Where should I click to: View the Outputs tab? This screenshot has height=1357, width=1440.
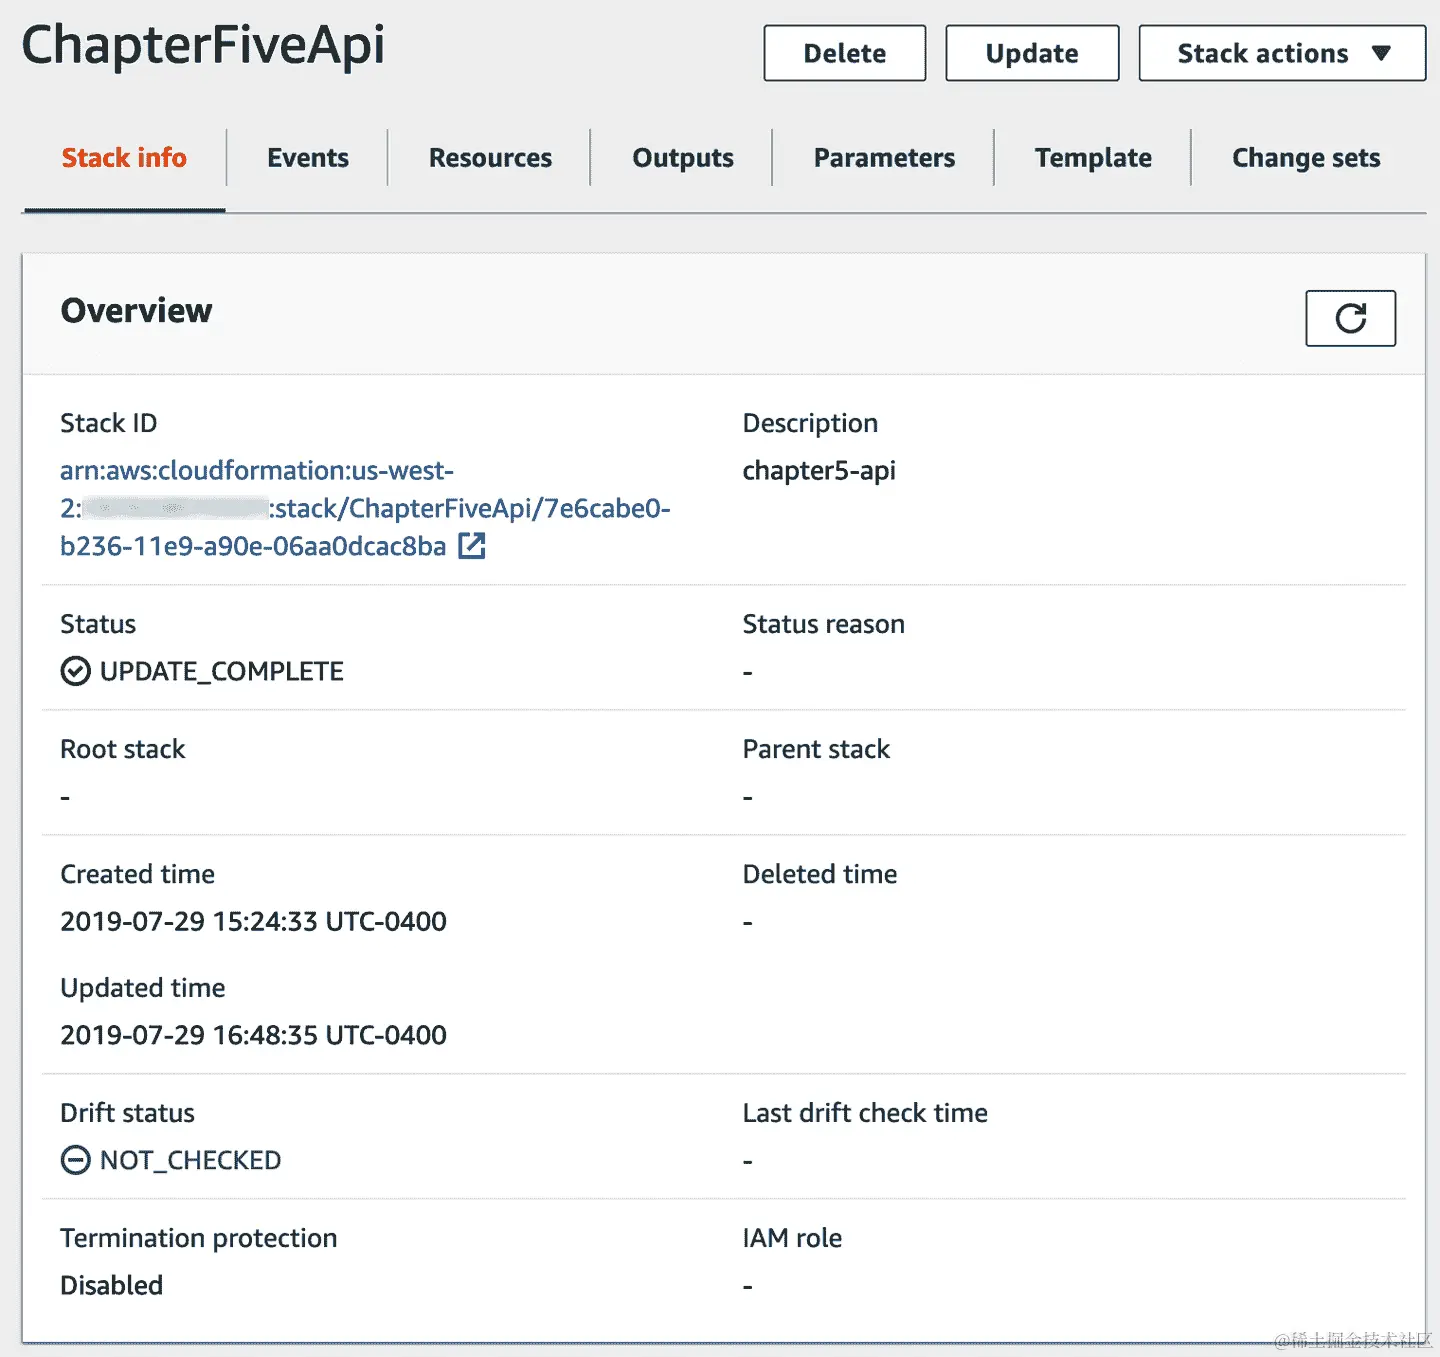[x=683, y=158]
